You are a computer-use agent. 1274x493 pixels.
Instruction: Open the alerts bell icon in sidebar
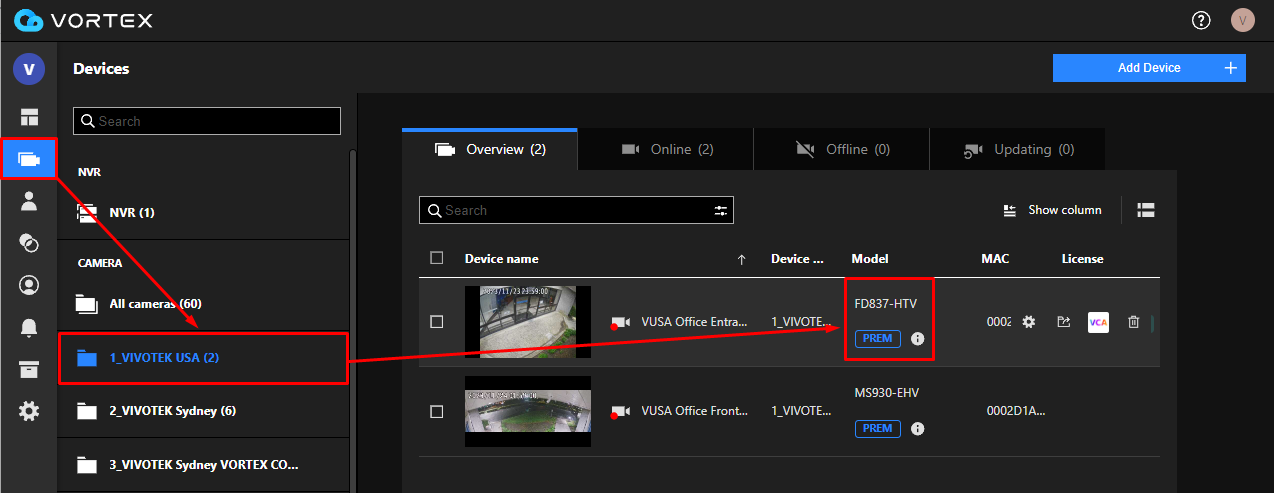(x=29, y=328)
